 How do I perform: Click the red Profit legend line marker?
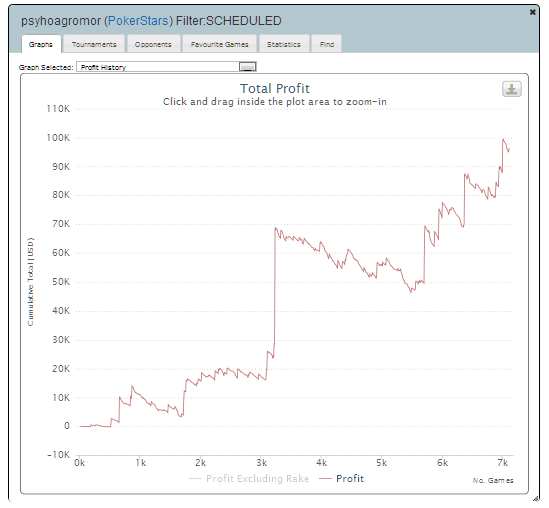coord(325,479)
